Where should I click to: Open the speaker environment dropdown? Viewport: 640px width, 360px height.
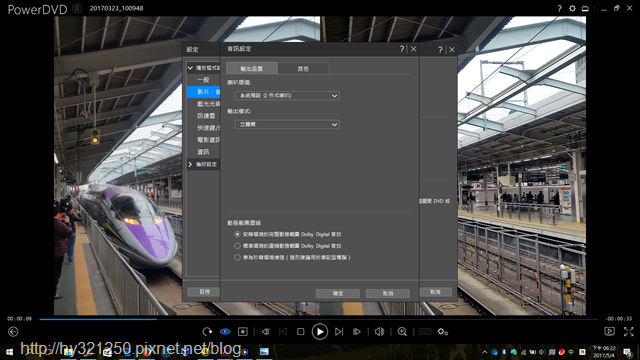pos(287,96)
